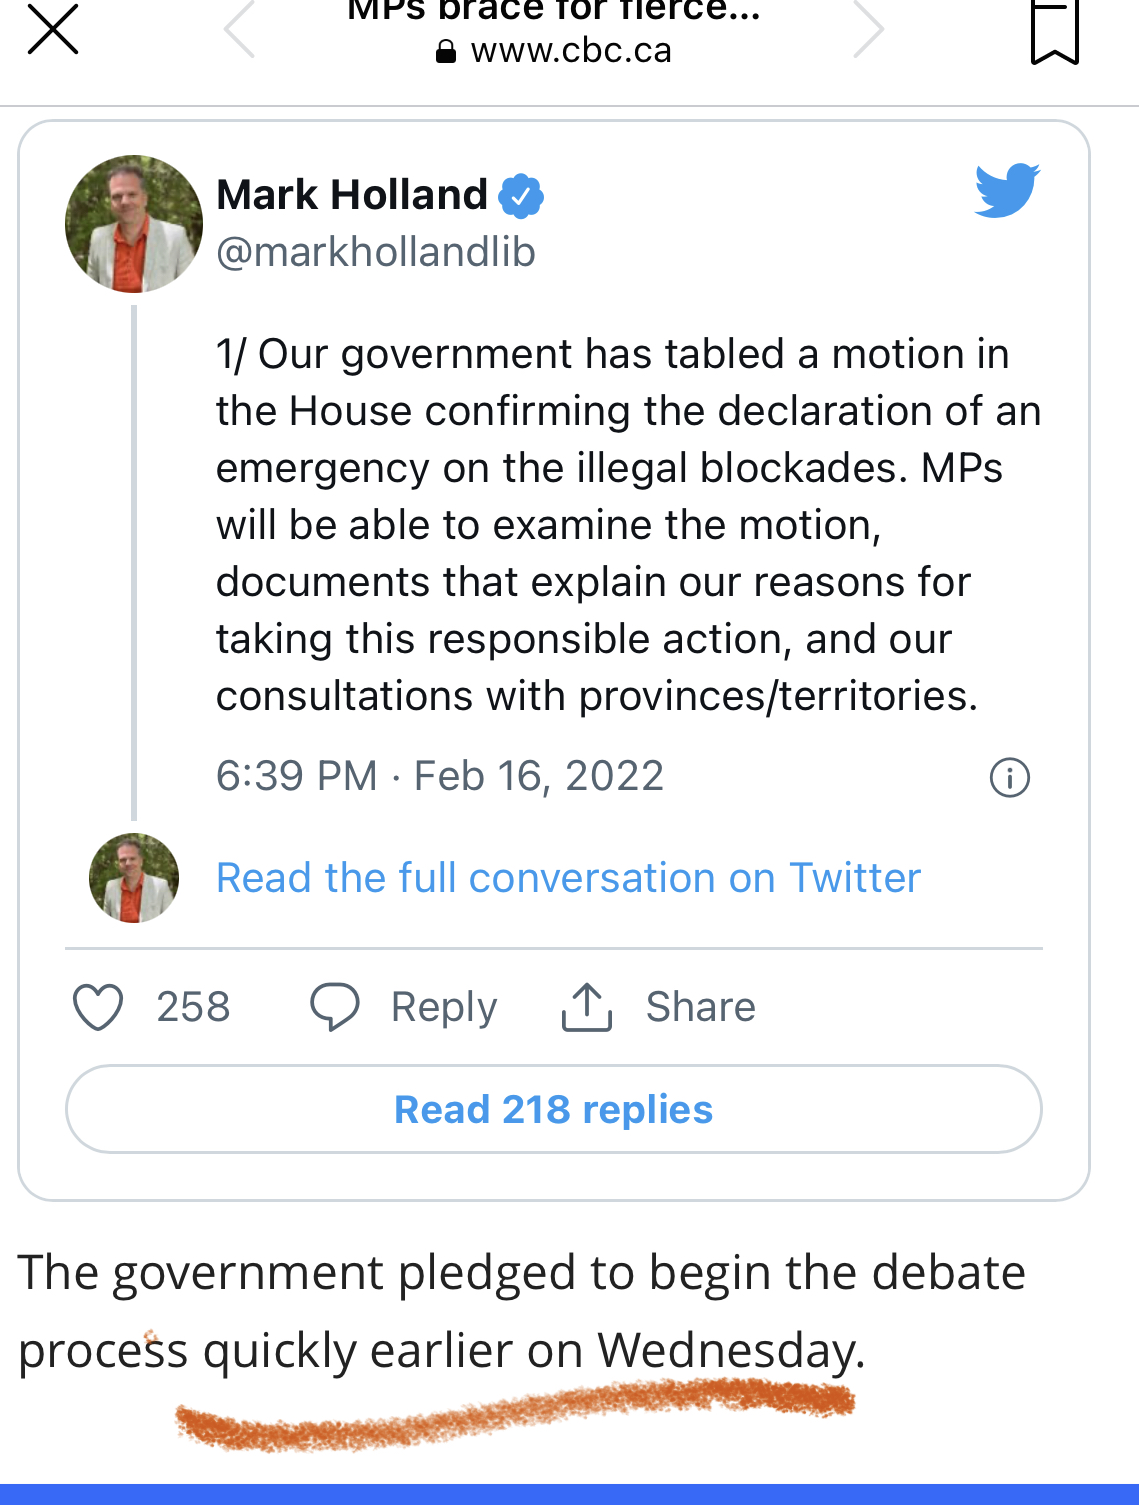This screenshot has width=1139, height=1505.
Task: Tap the www.cbc.ca address bar
Action: [x=554, y=50]
